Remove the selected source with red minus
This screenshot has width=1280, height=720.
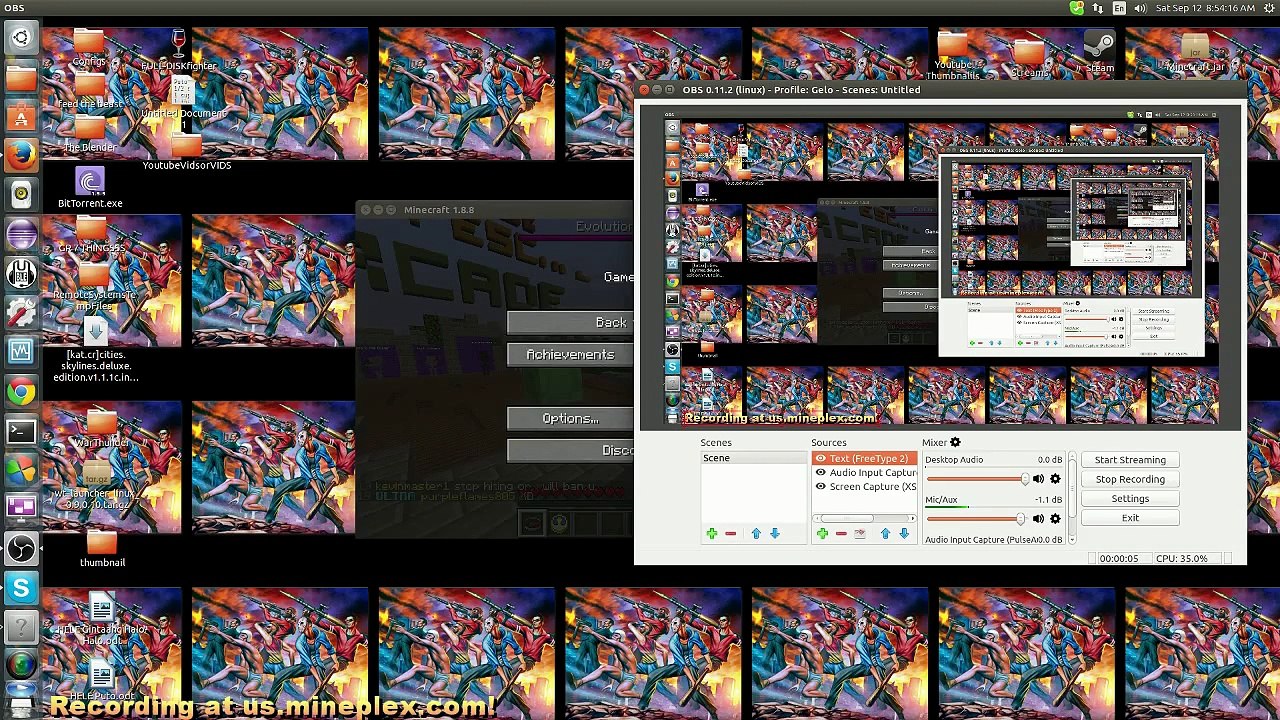841,534
